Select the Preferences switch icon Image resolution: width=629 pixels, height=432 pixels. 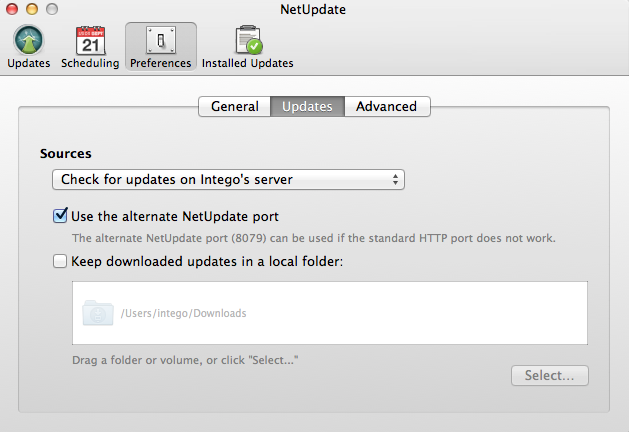pos(160,40)
